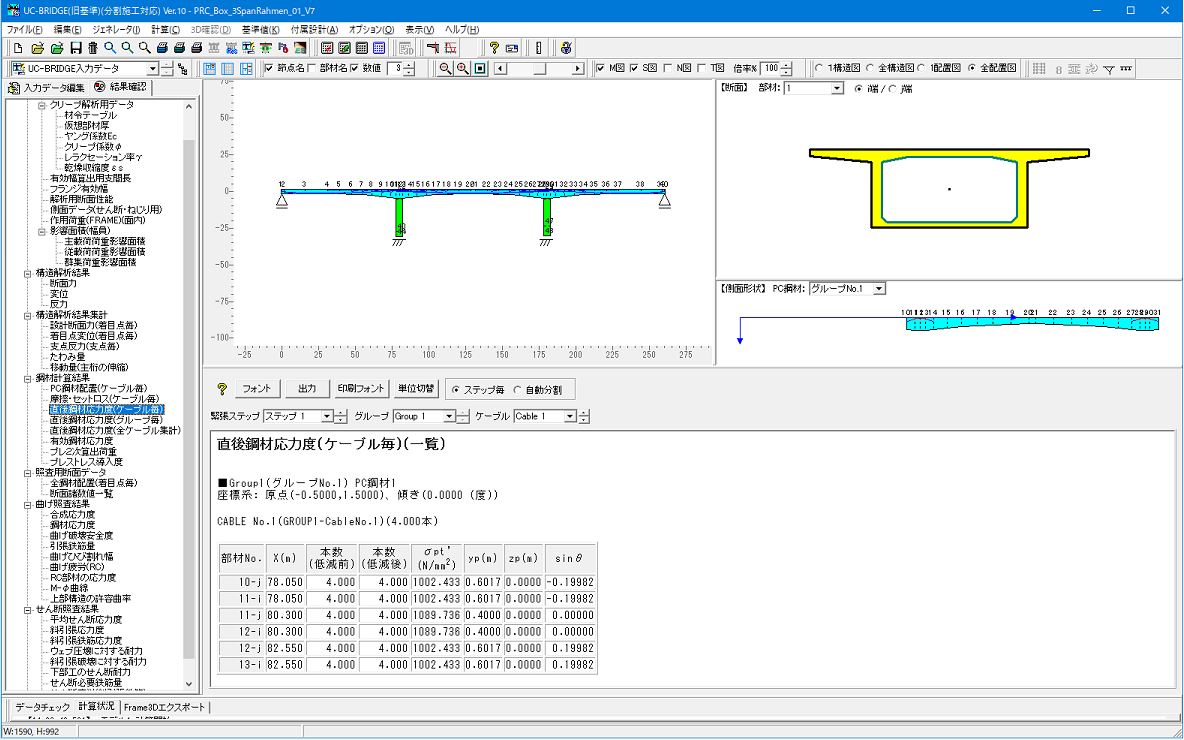Open the グループ Group 1 dropdown
The height and width of the screenshot is (740, 1184).
coord(449,416)
